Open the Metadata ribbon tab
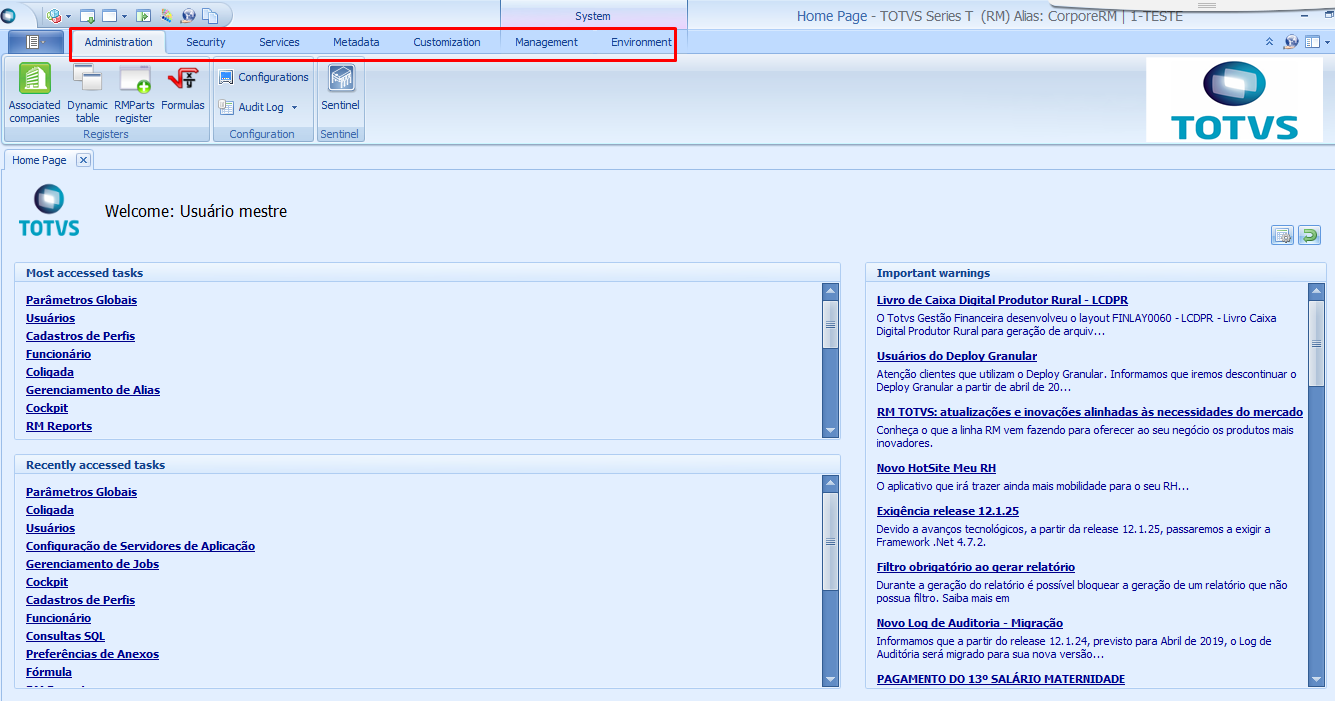 coord(356,42)
